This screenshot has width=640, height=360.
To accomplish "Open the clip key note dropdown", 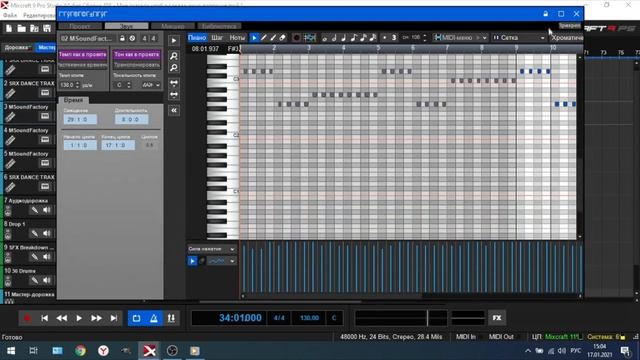I will point(150,85).
